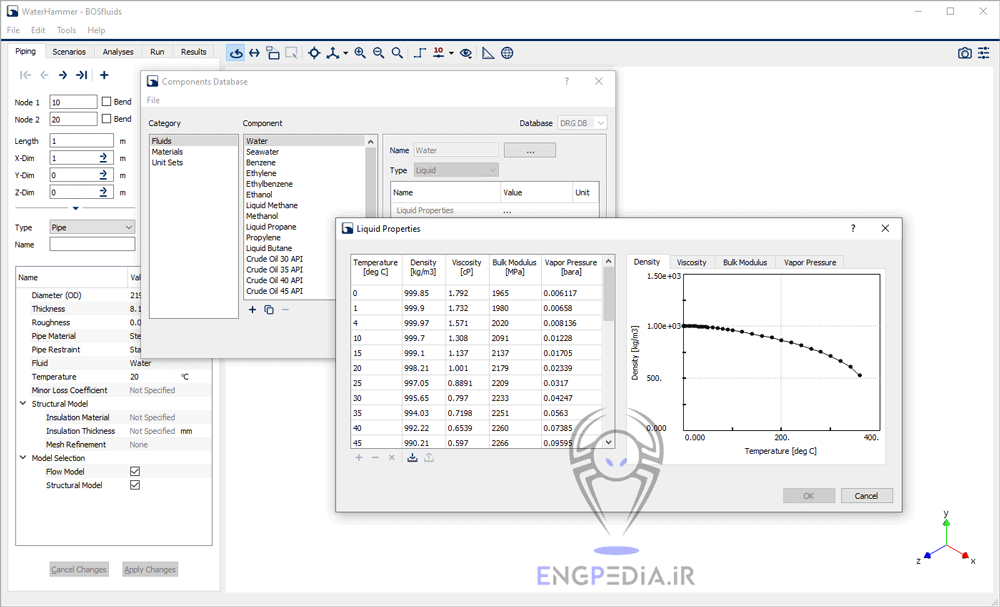1000x607 pixels.
Task: Open the Viscosity chart tab
Action: pos(691,262)
